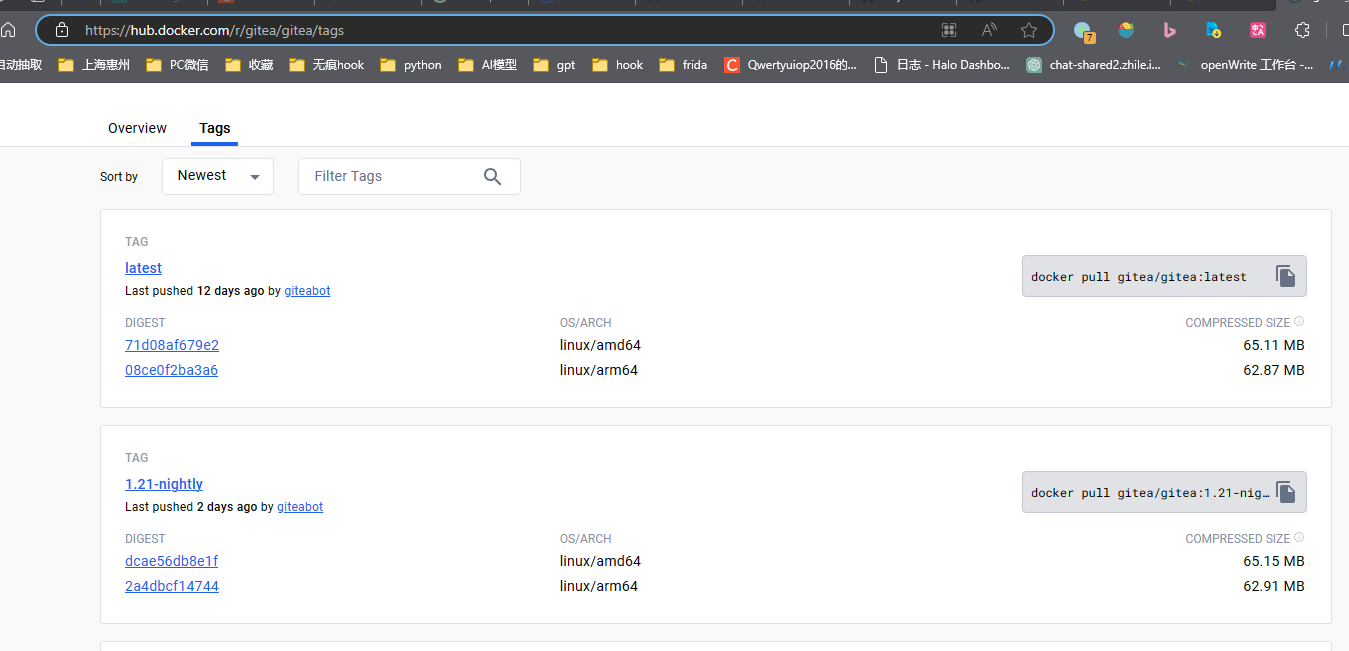Open the 日志 - Halo Dashboard bookmark

pyautogui.click(x=941, y=65)
